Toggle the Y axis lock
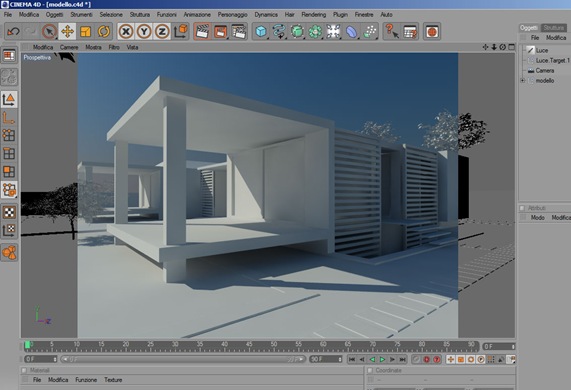 click(x=144, y=32)
